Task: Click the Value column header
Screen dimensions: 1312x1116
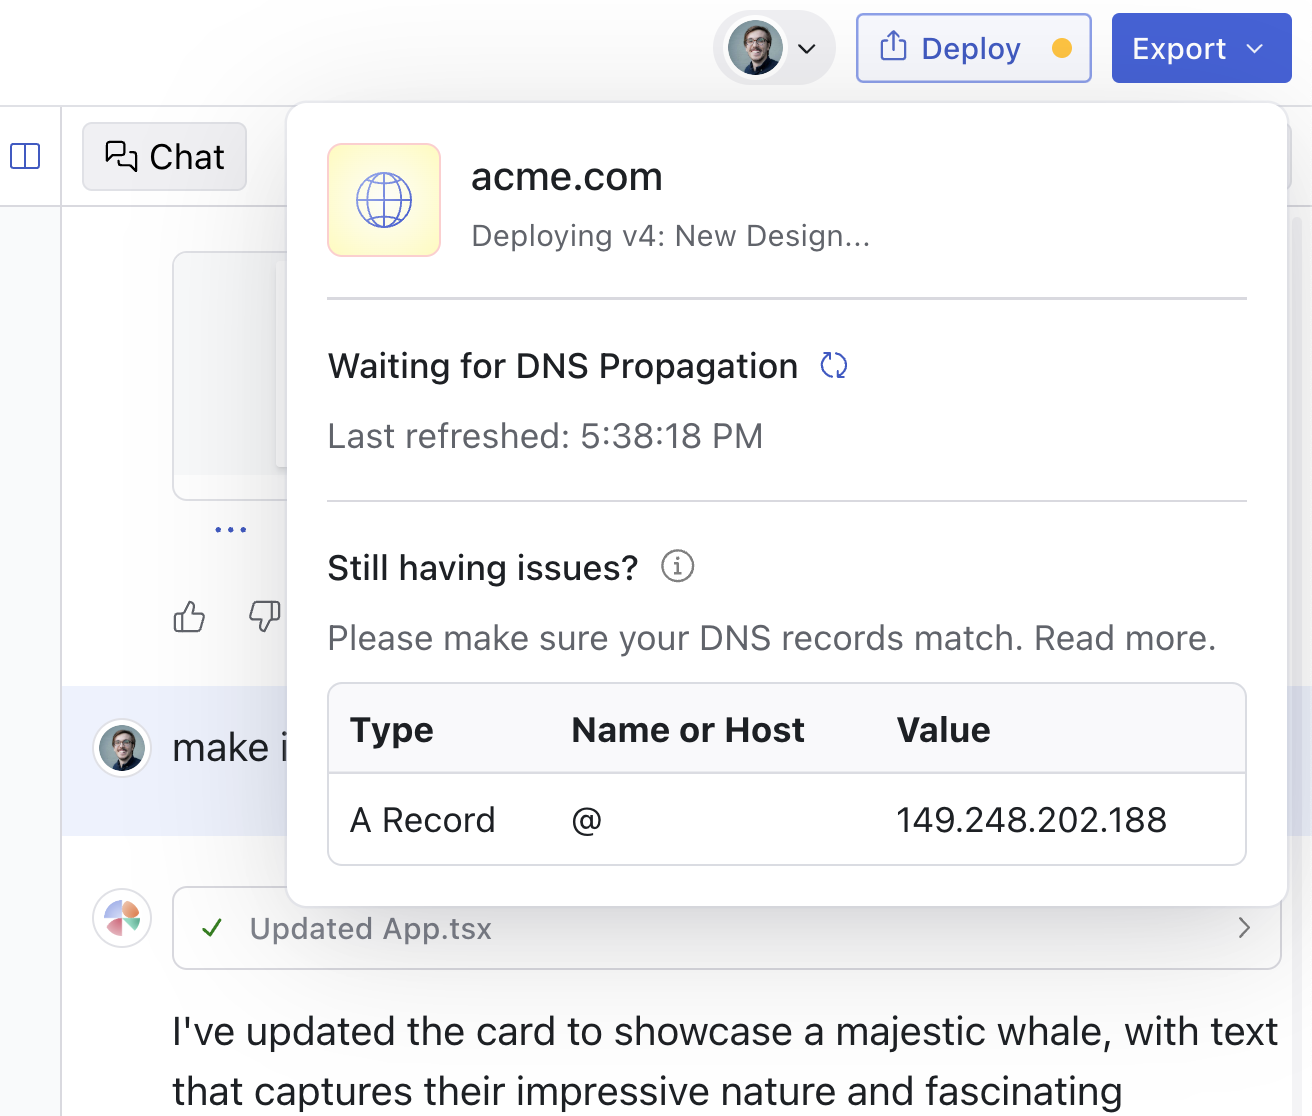Action: (943, 730)
